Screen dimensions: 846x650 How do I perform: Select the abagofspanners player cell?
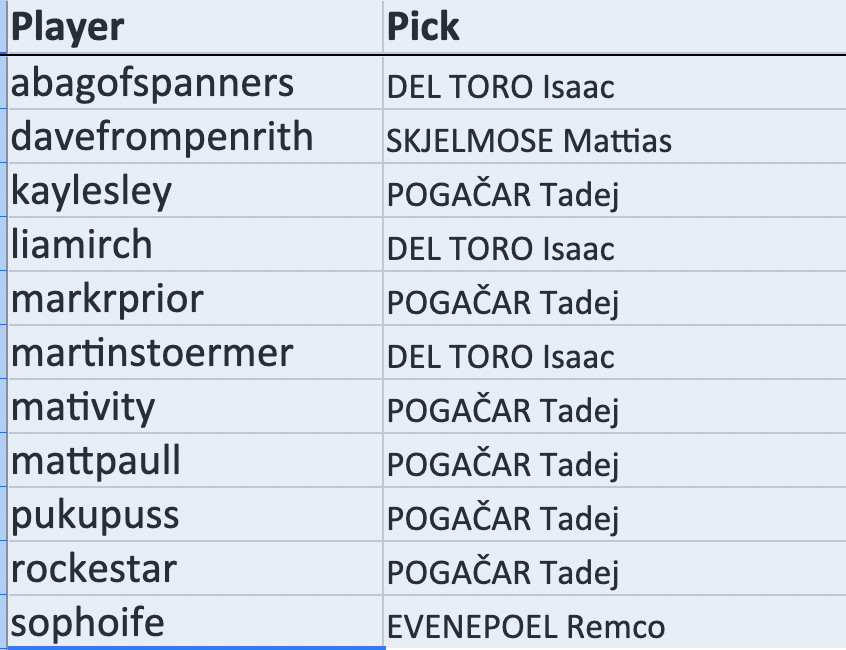195,84
